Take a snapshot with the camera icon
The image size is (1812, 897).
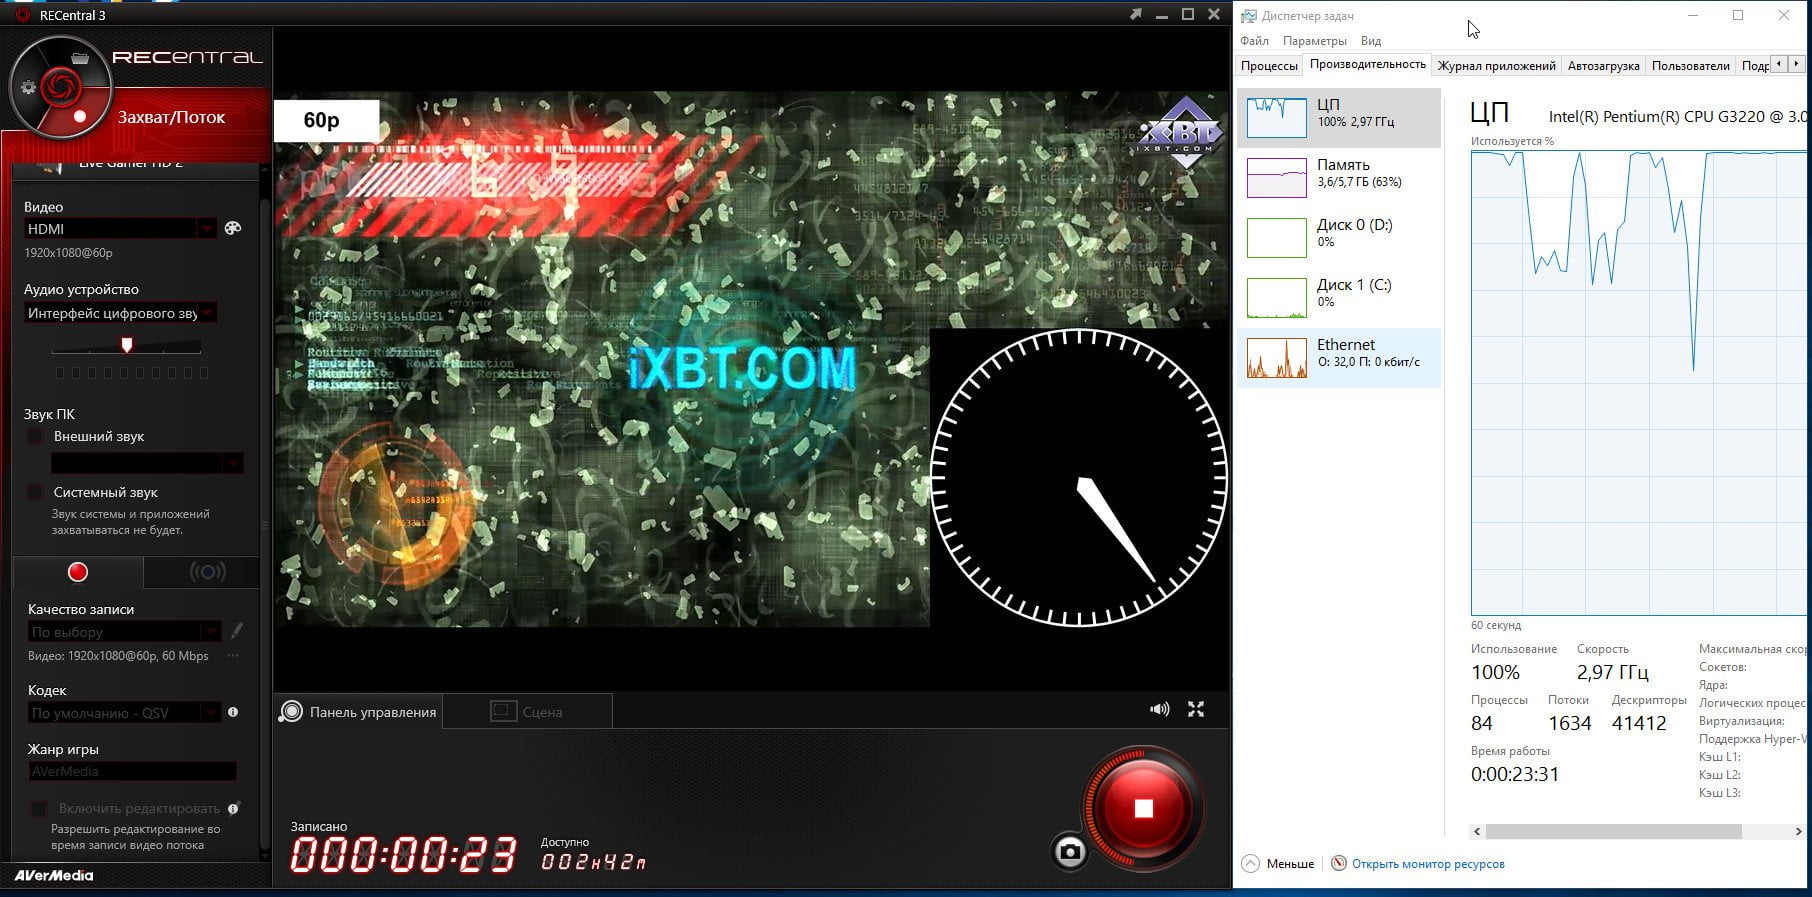(x=1070, y=852)
